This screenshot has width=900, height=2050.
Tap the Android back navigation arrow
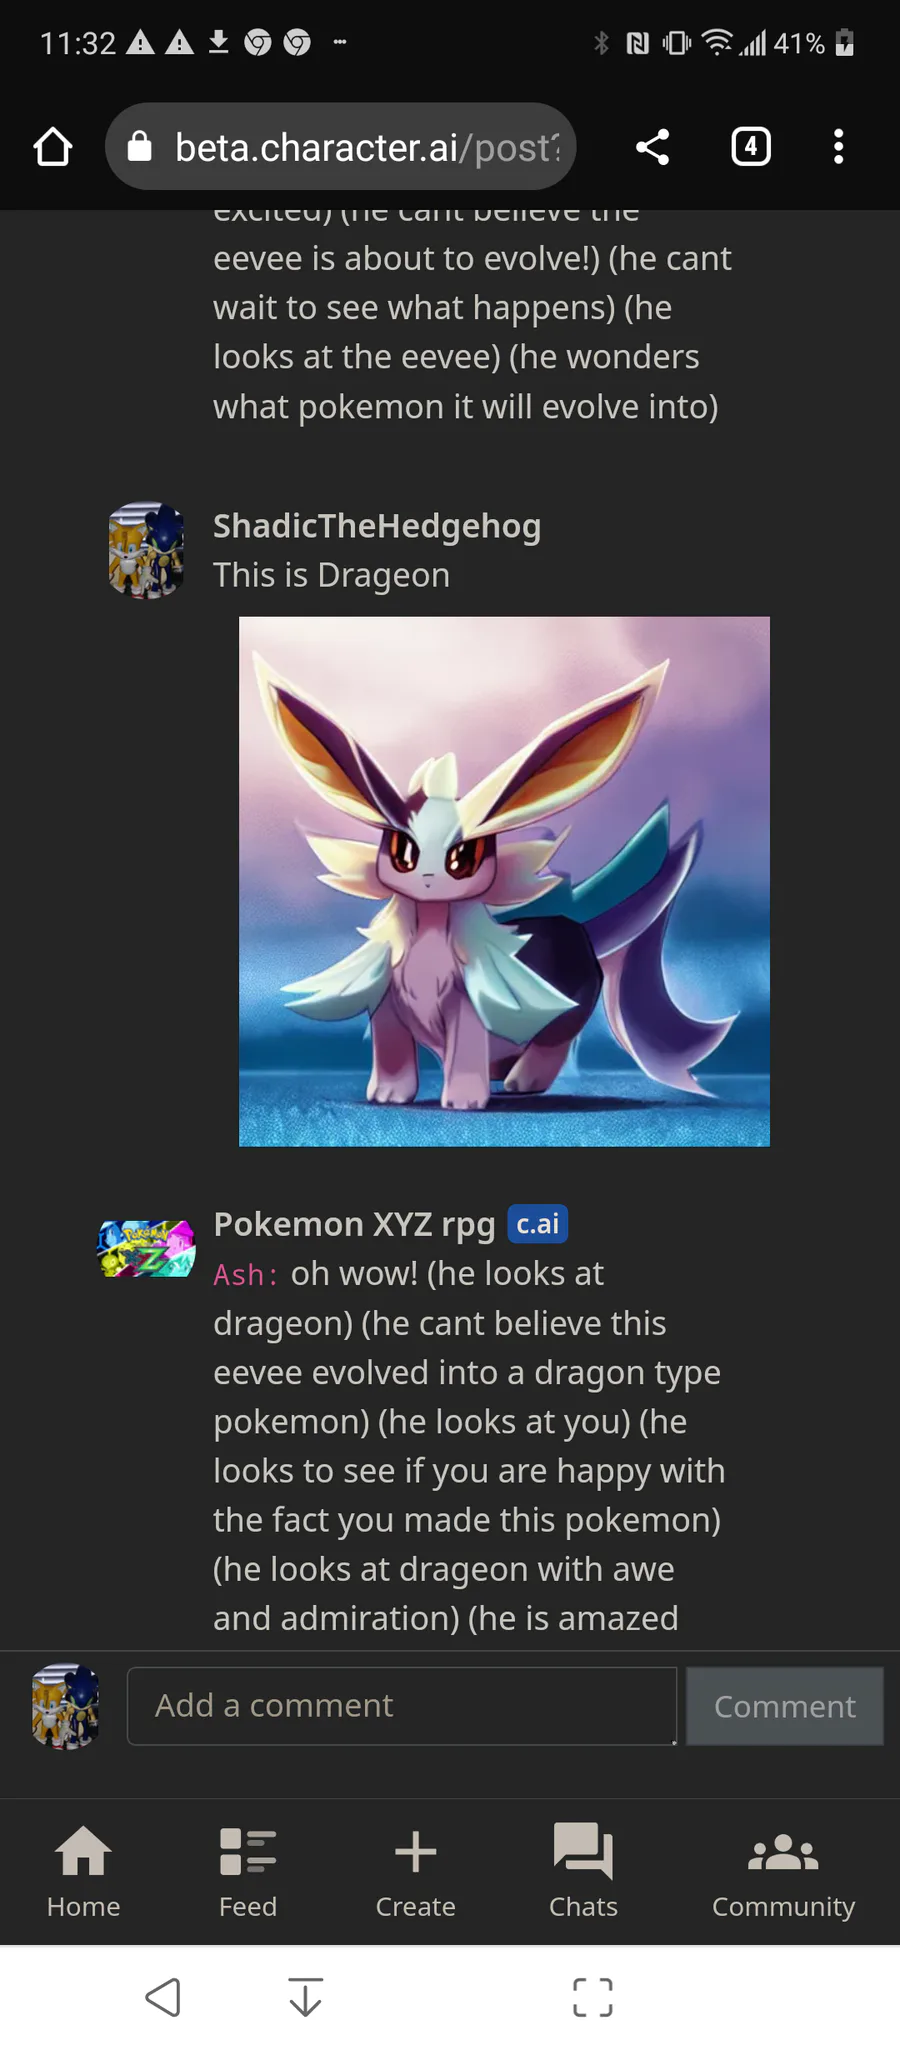coord(163,1997)
